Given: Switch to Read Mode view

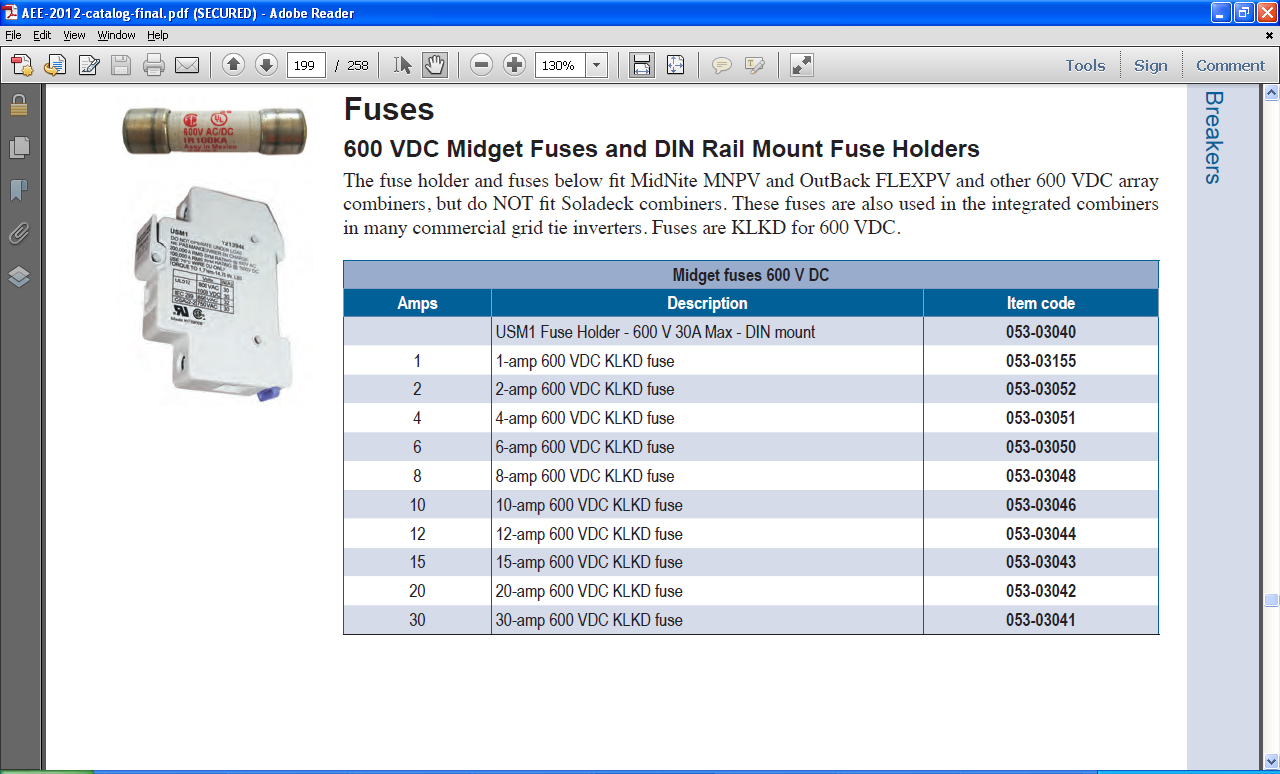Looking at the screenshot, I should (x=801, y=65).
